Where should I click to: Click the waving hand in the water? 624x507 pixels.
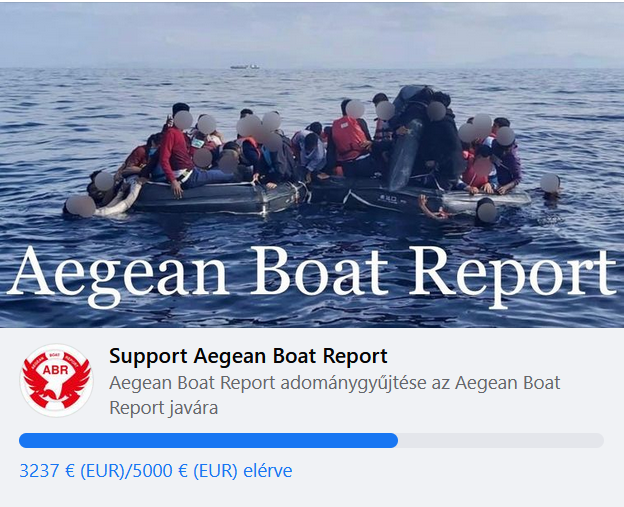[431, 207]
